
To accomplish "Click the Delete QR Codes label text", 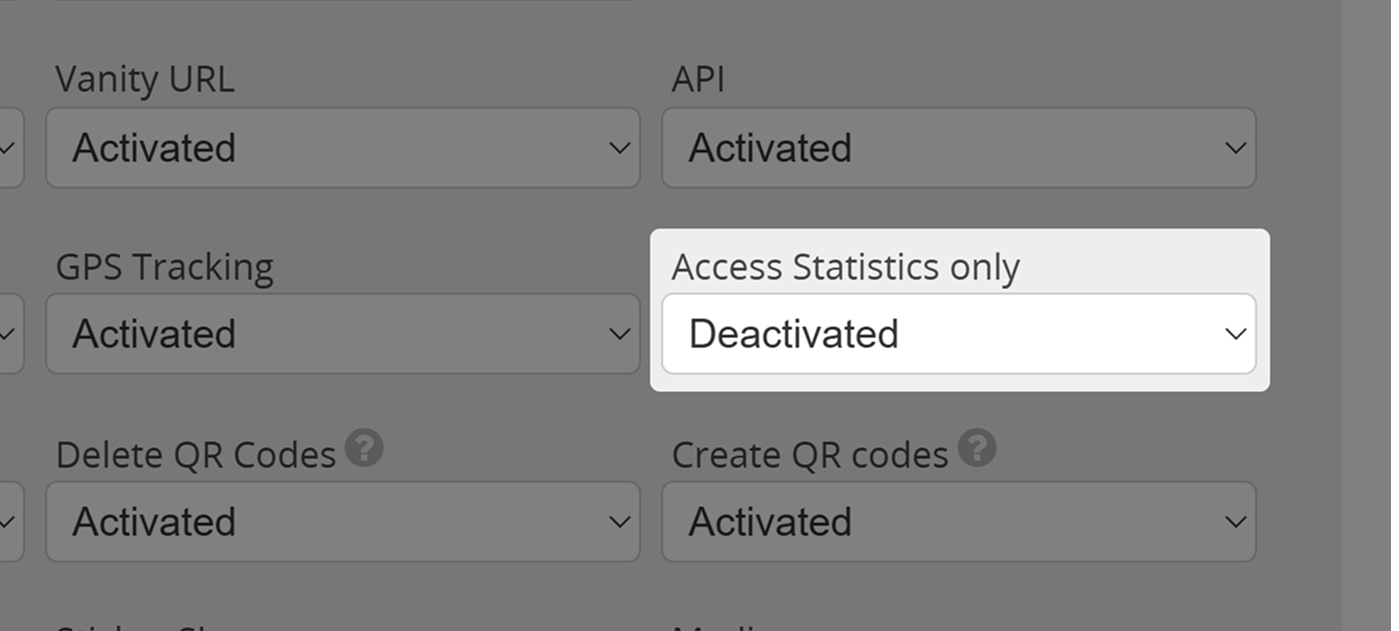I will [x=196, y=455].
